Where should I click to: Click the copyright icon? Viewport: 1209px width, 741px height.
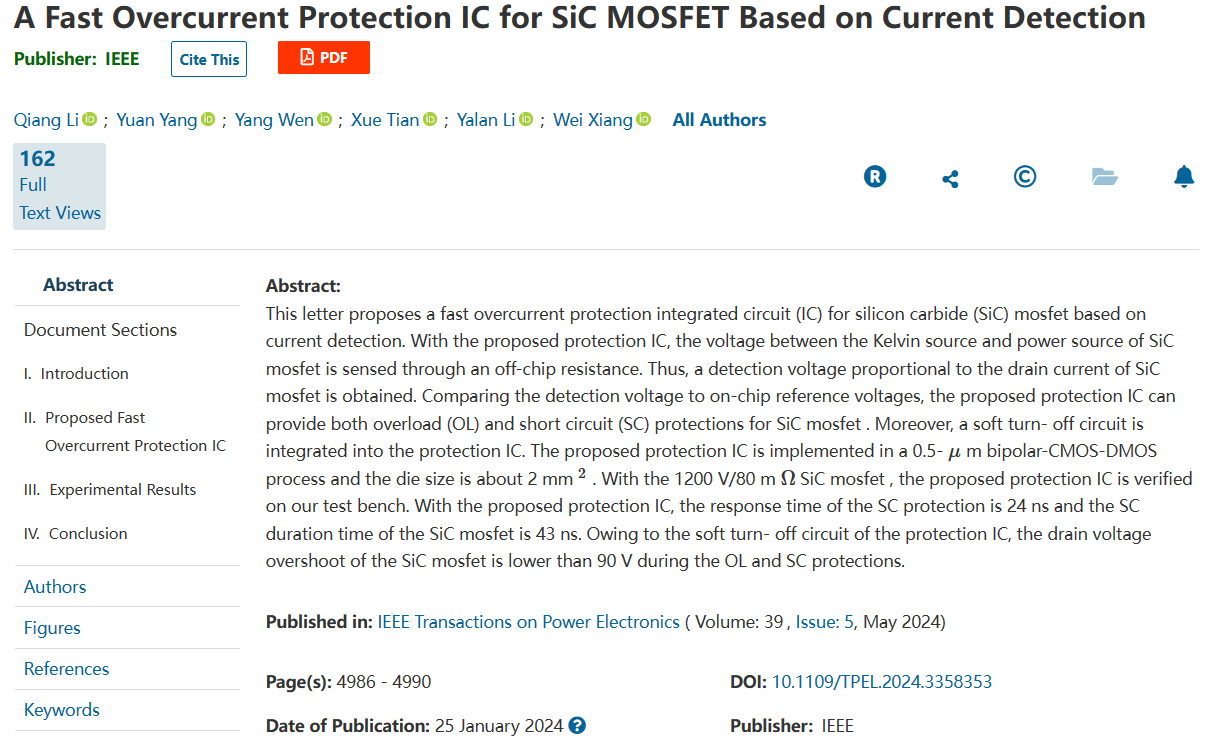tap(1024, 177)
